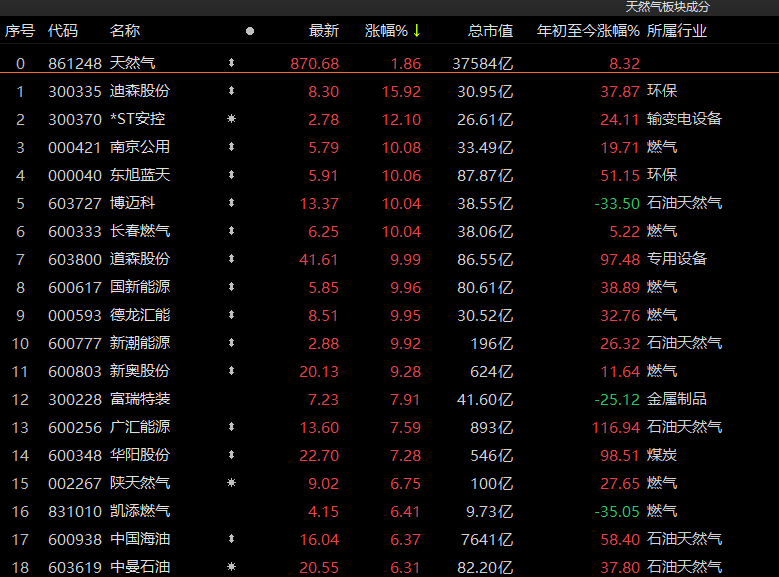Viewport: 779px width, 577px height.
Task: Click marker icon in 南京公用 row
Action: 231,147
